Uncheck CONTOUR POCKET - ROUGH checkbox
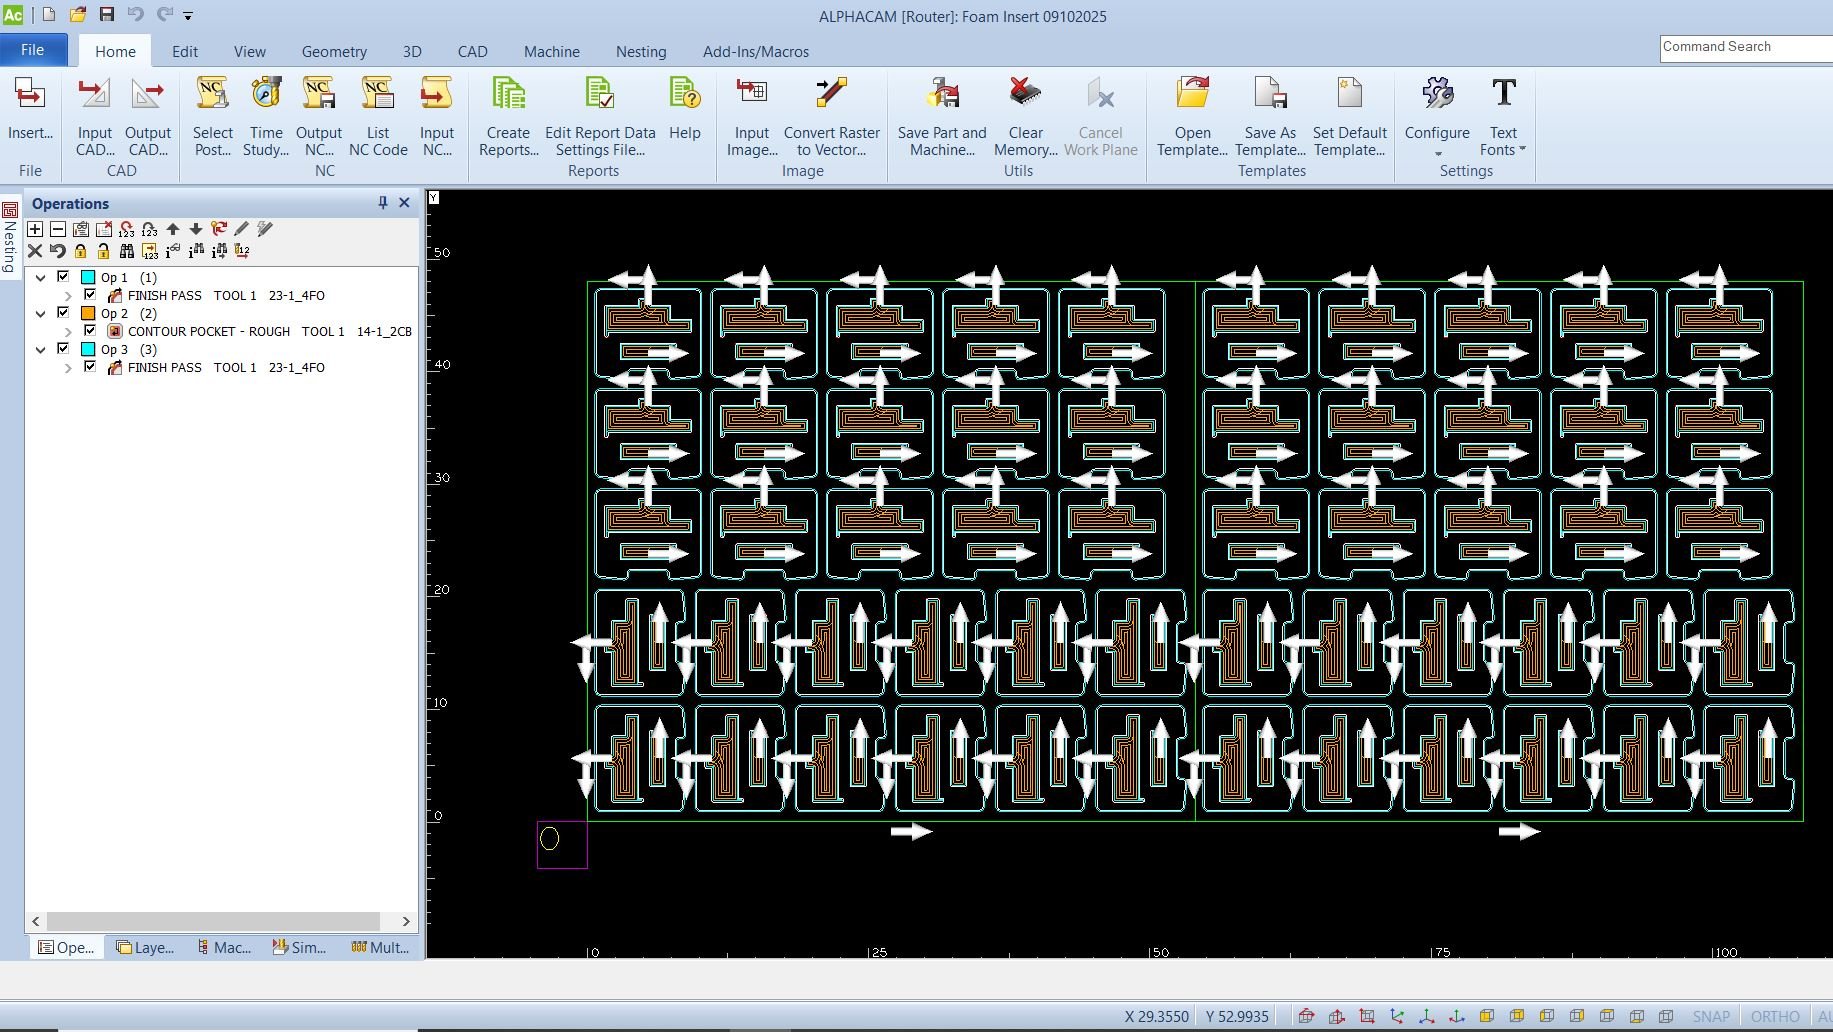Image resolution: width=1833 pixels, height=1032 pixels. 90,330
